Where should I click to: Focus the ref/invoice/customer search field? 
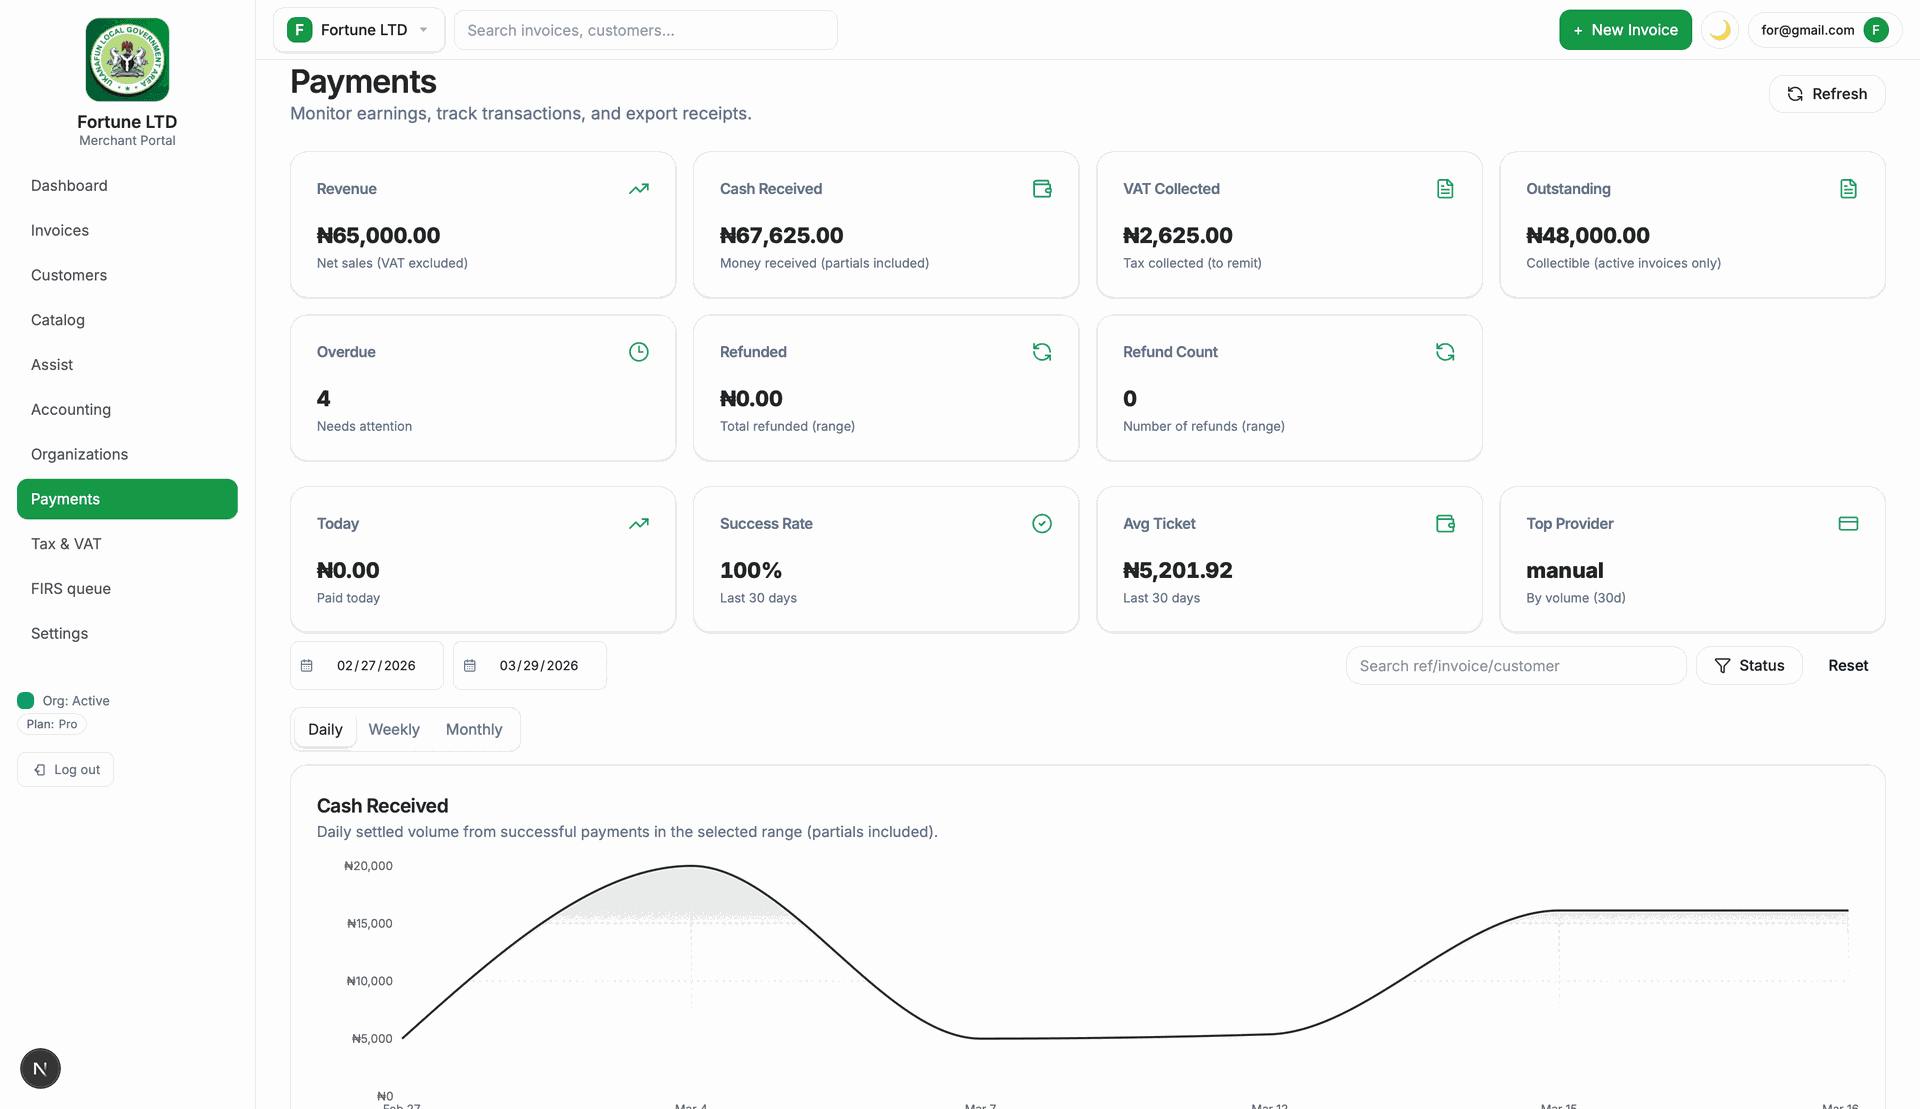coord(1515,666)
